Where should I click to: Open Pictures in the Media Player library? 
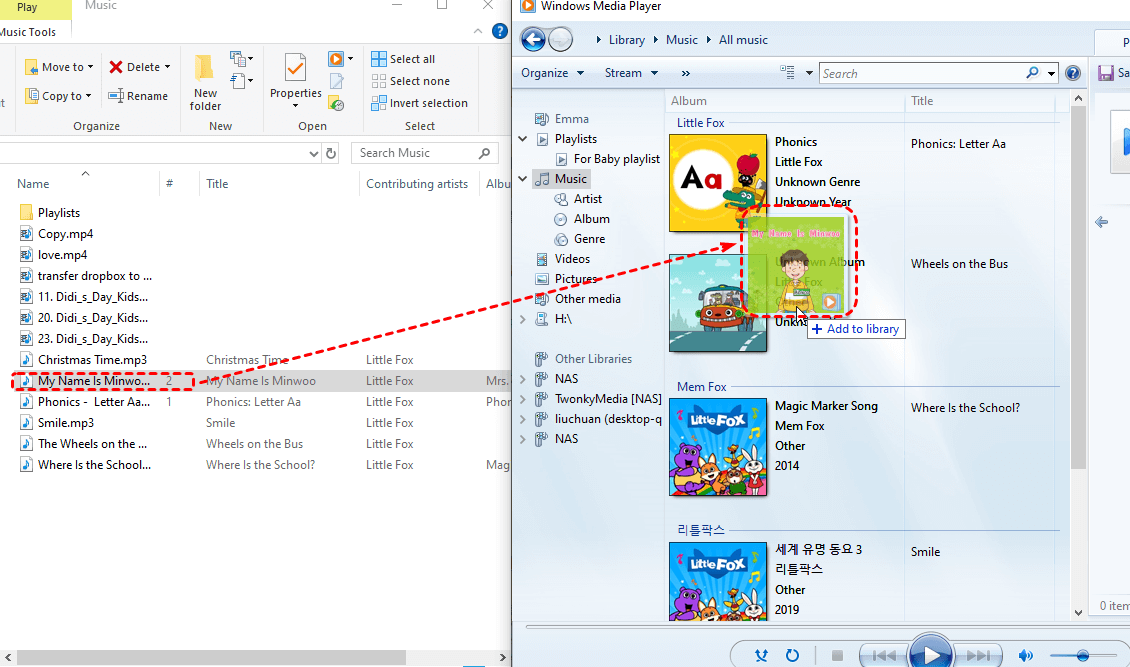pyautogui.click(x=565, y=279)
